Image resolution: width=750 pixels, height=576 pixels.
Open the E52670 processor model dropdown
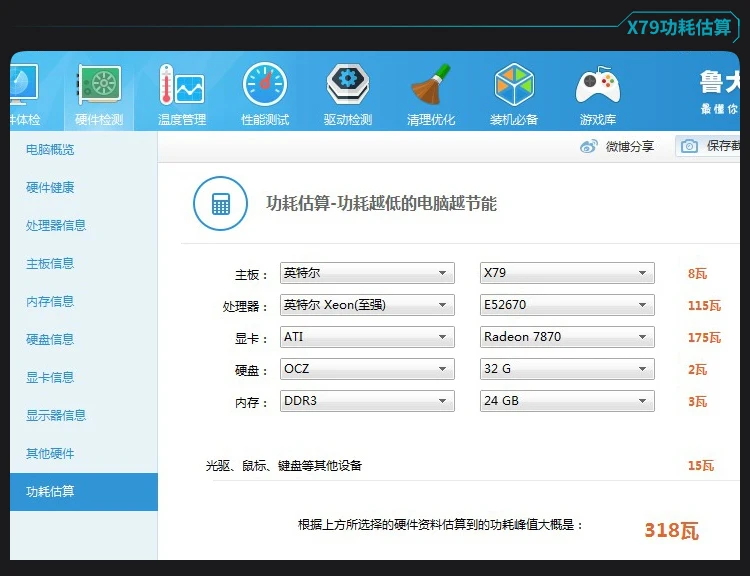tap(567, 305)
